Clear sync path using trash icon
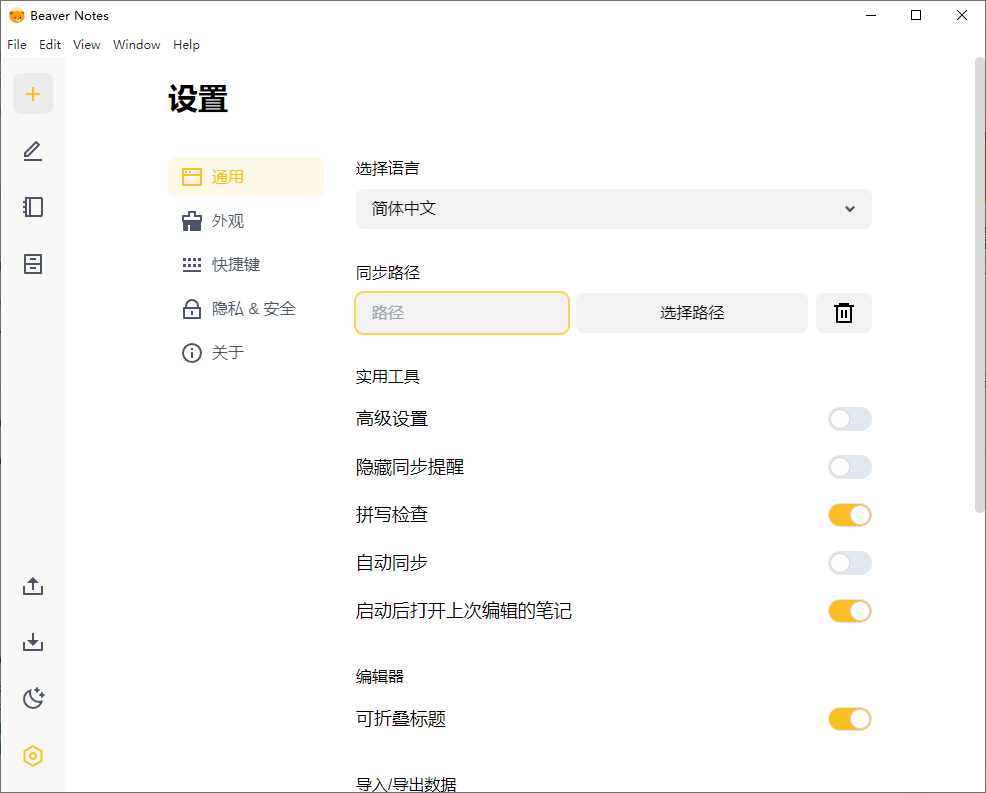The width and height of the screenshot is (986, 793). coord(843,312)
